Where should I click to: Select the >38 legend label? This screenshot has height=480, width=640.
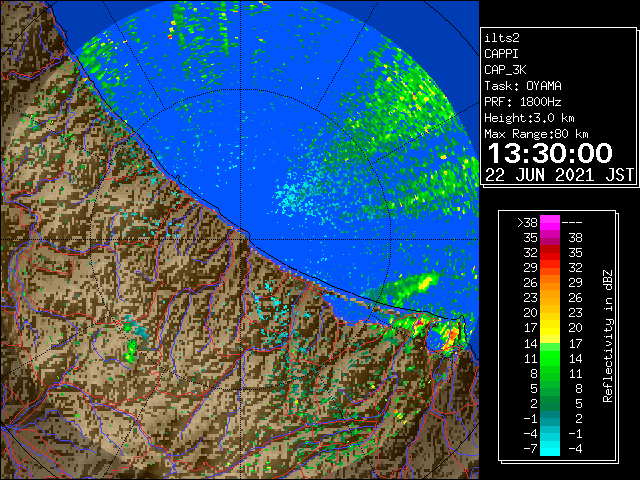click(x=527, y=223)
